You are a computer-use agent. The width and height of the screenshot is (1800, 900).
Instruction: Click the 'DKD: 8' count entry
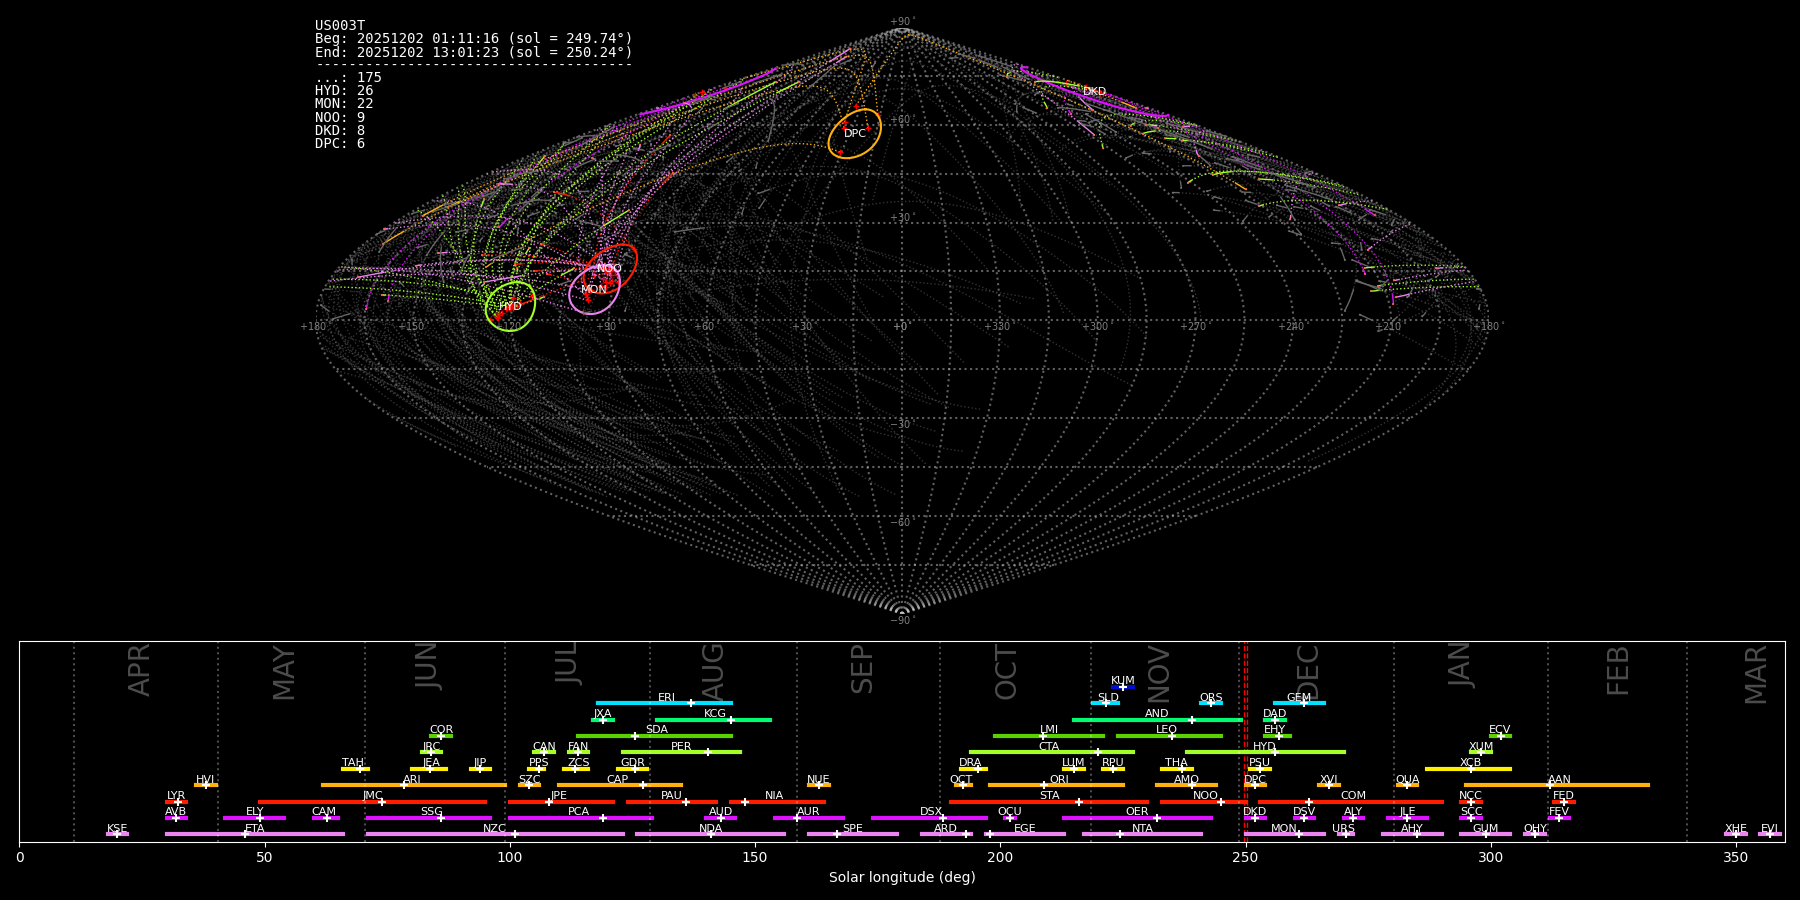point(340,131)
